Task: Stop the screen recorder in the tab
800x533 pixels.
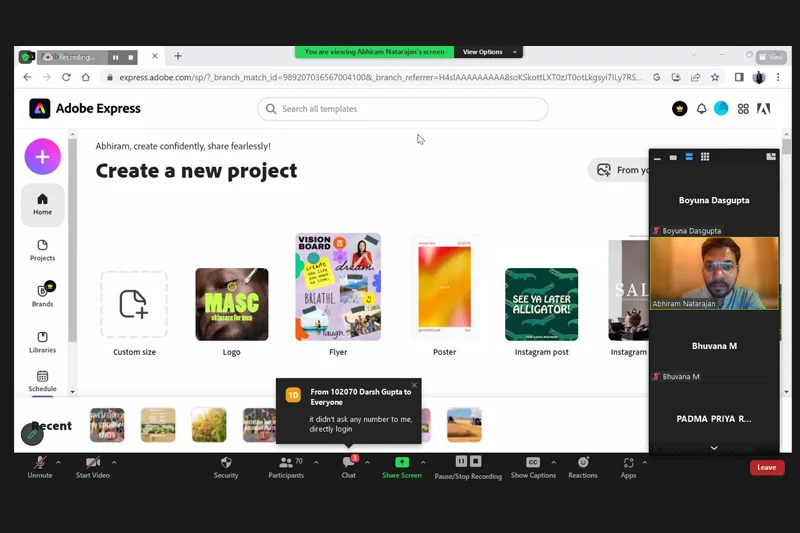Action: (x=131, y=57)
